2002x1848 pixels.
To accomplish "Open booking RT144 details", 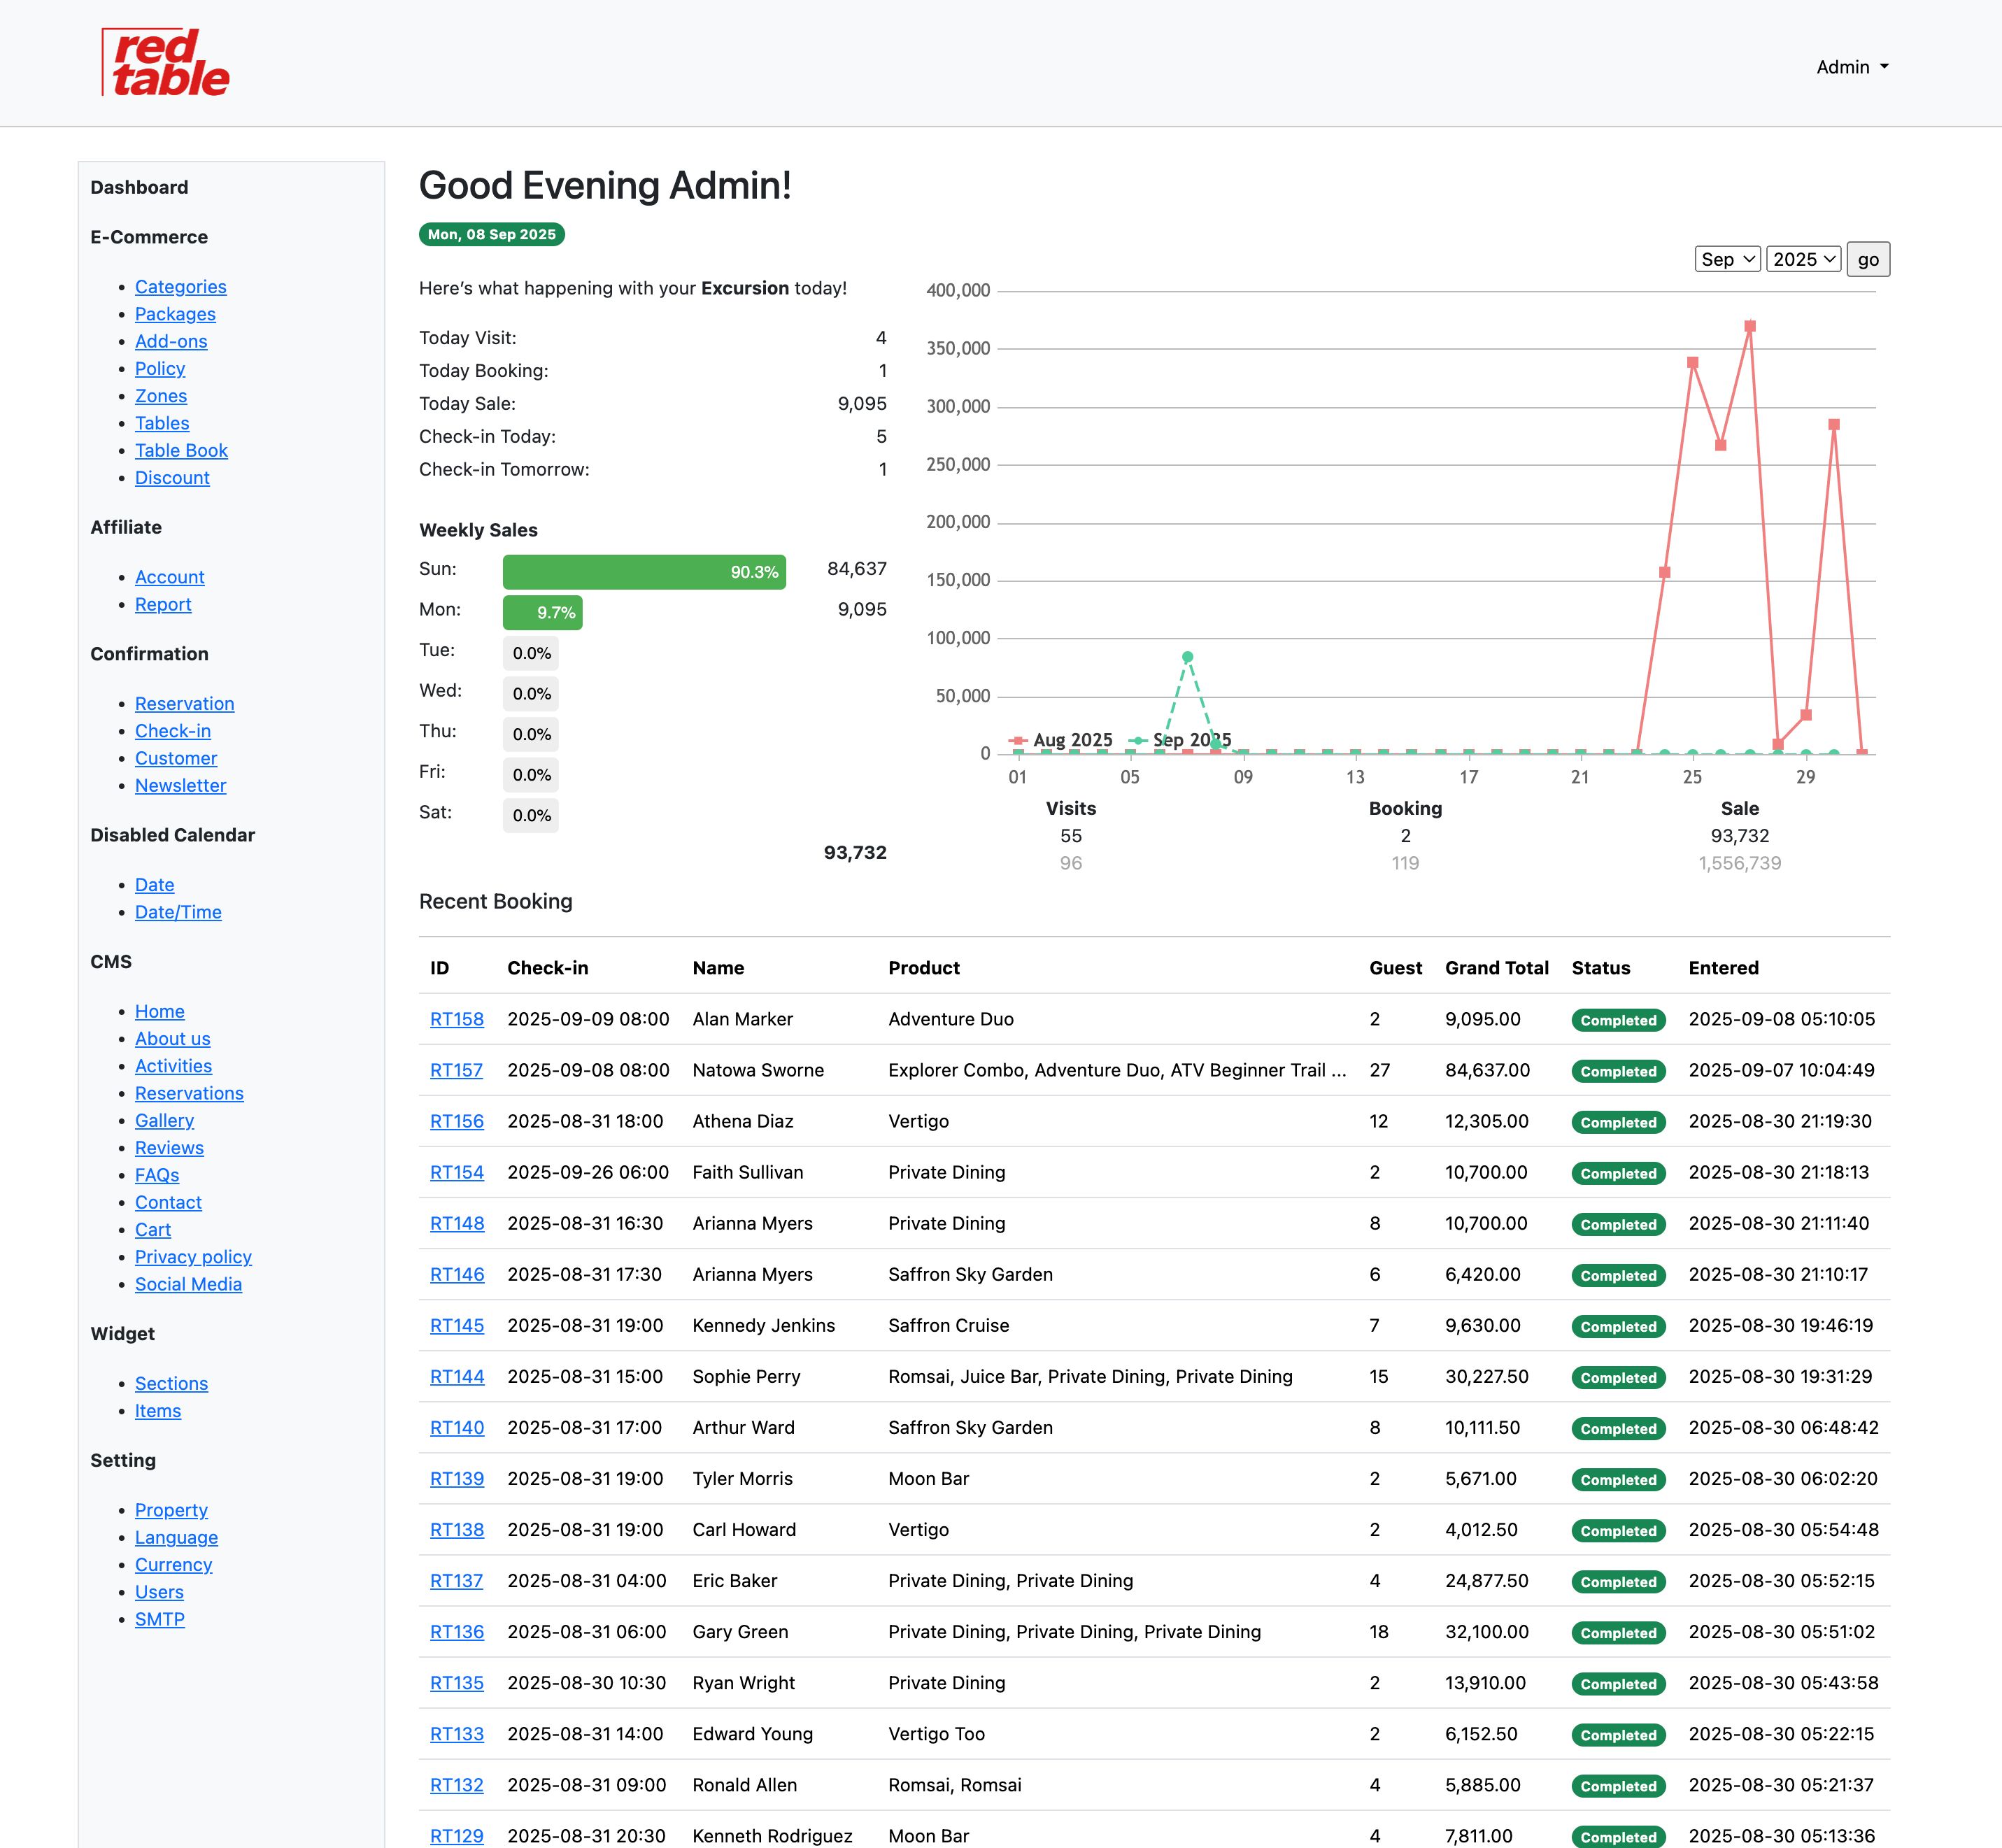I will (x=456, y=1376).
